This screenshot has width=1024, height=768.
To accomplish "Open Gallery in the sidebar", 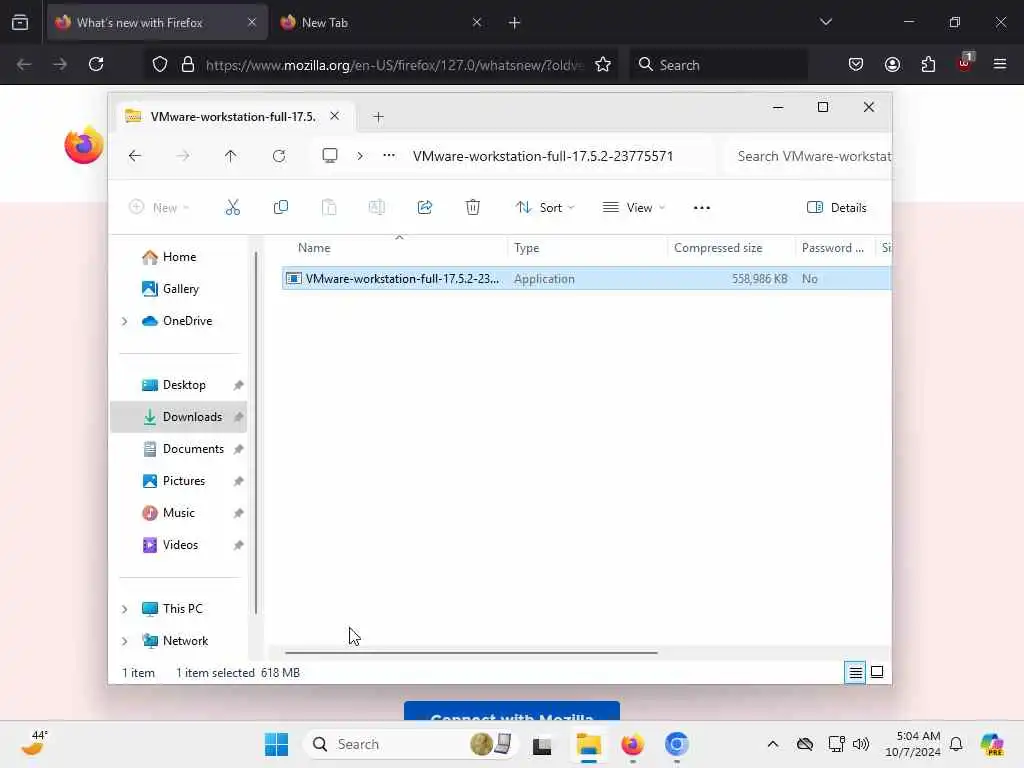I will [180, 289].
